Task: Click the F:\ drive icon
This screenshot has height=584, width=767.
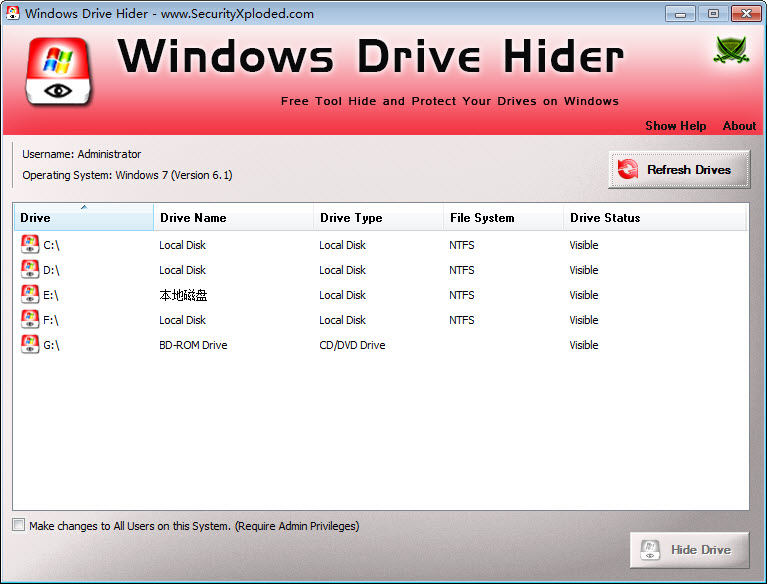Action: (30, 320)
